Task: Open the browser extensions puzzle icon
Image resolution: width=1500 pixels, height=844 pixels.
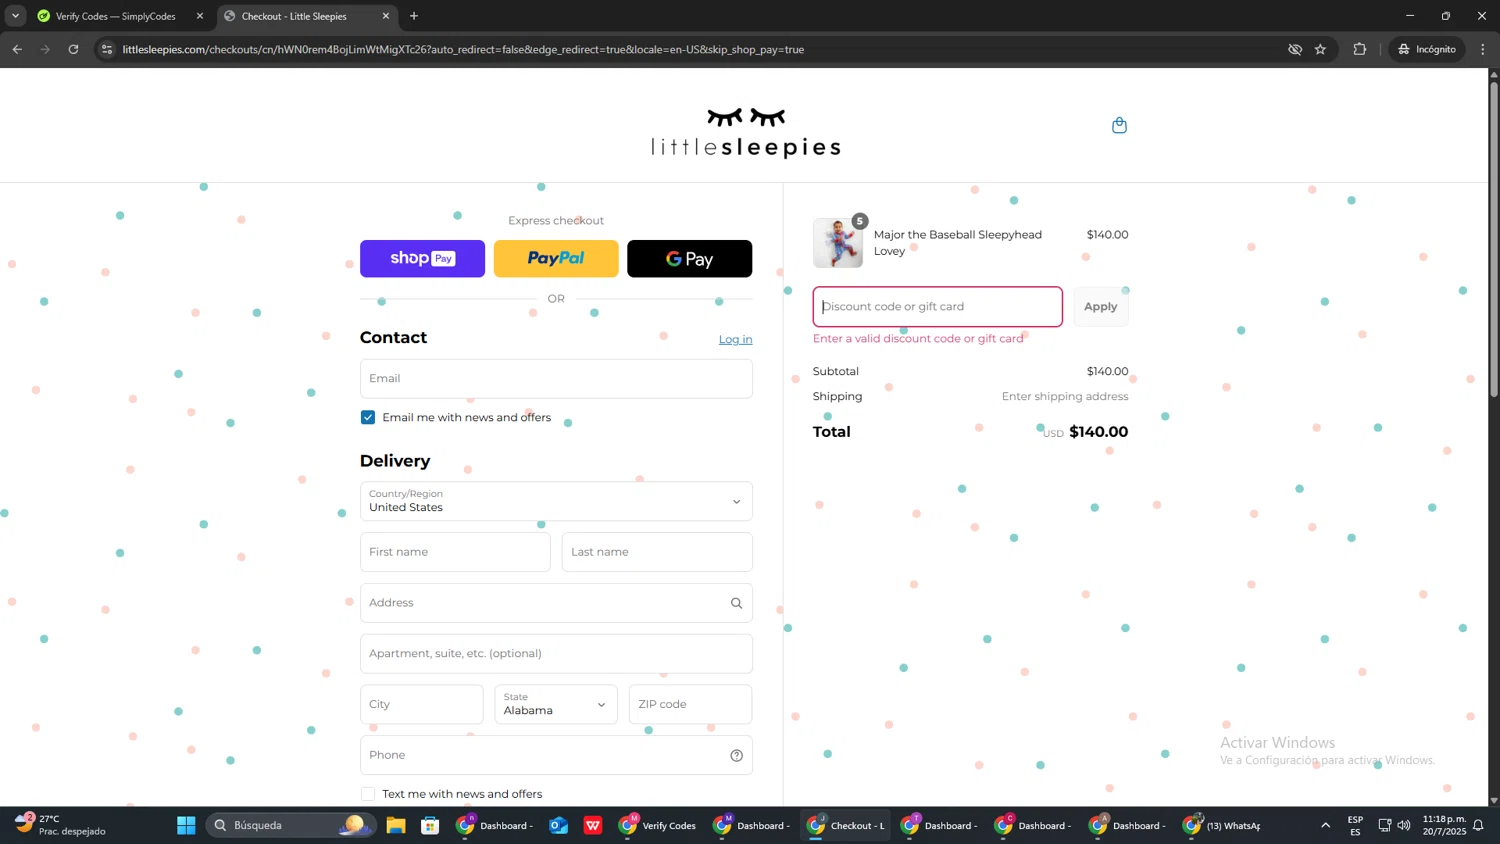Action: (1359, 49)
